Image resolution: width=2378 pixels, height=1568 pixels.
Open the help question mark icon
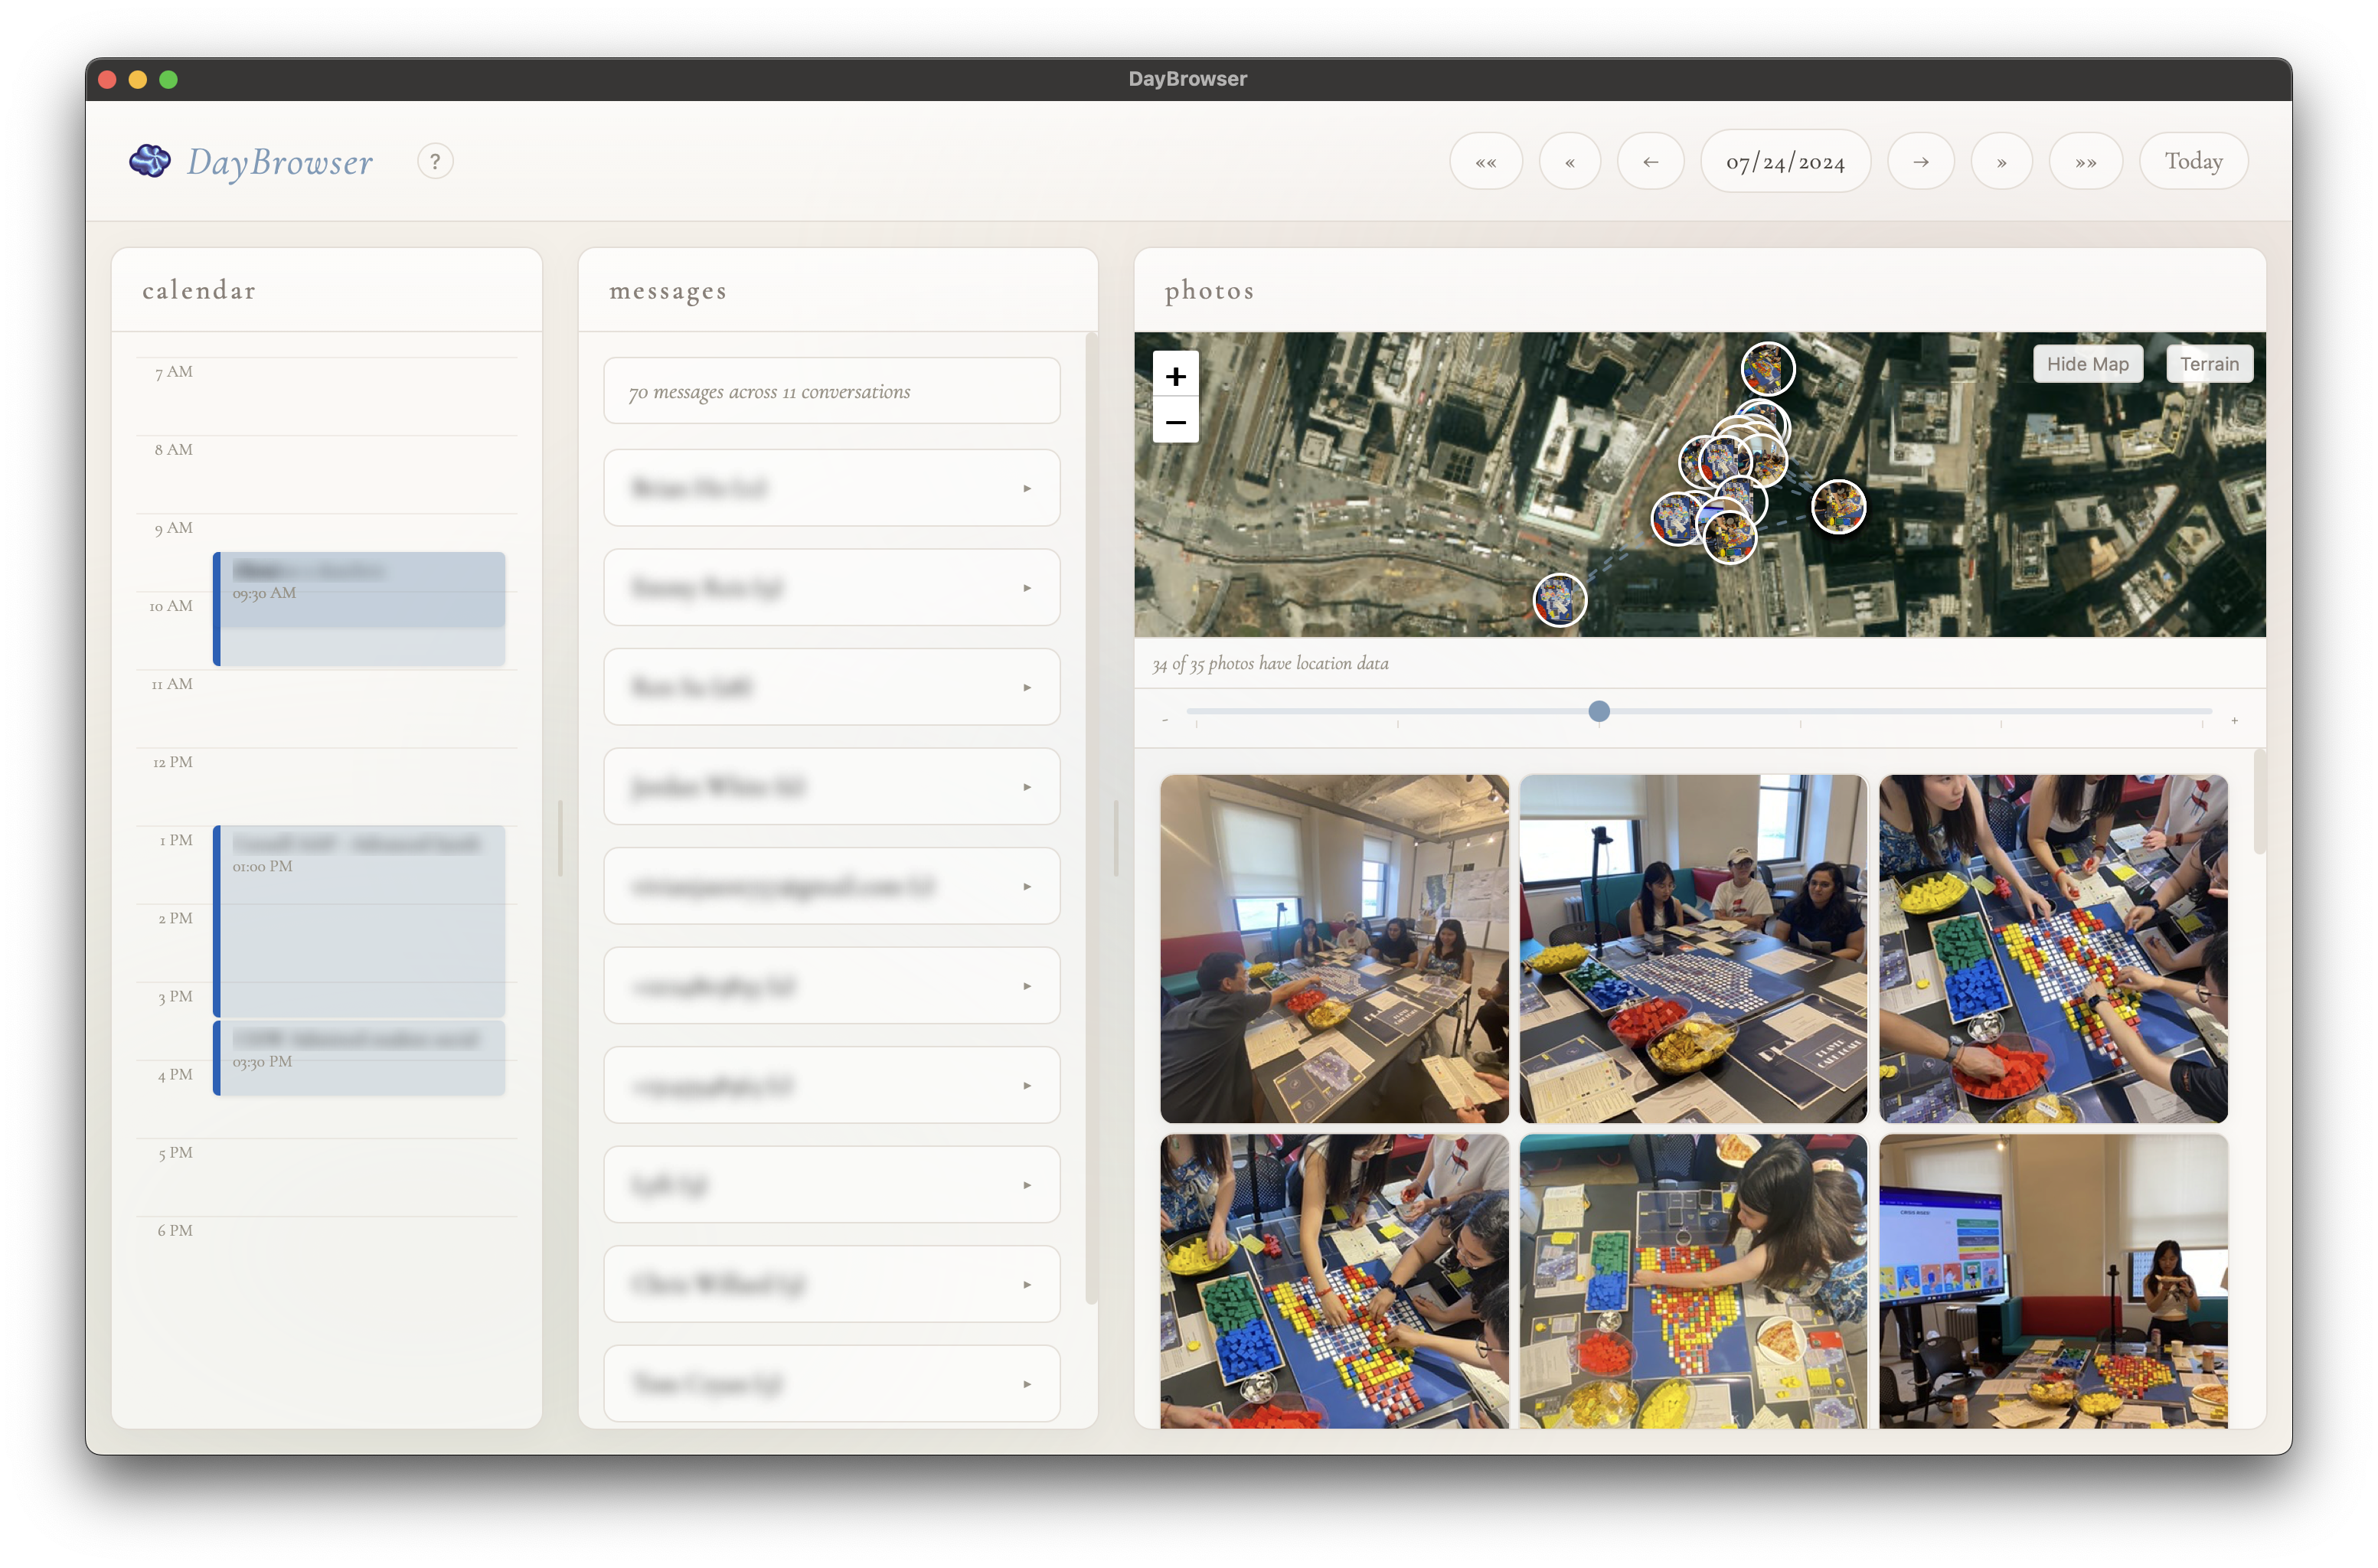(435, 161)
